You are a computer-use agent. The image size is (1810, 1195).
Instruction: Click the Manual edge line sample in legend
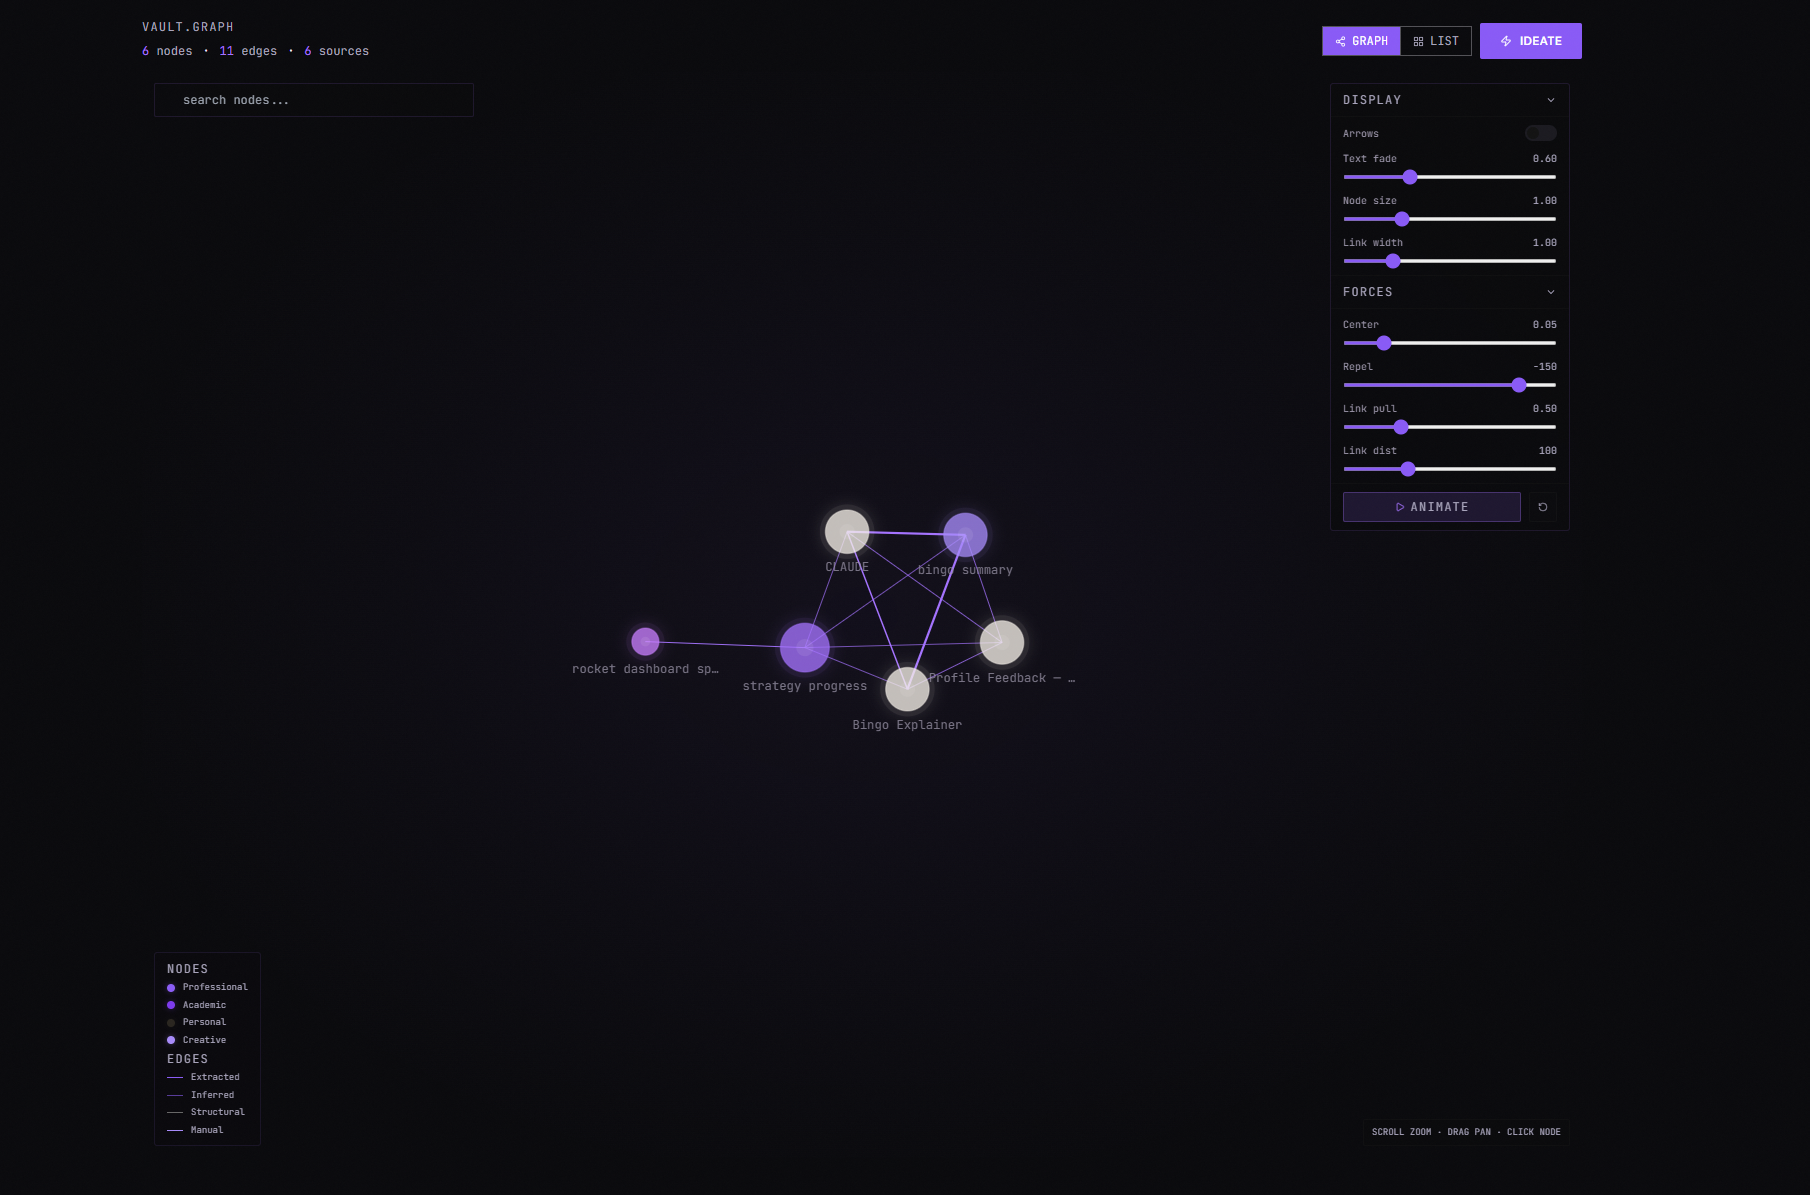[x=174, y=1130]
